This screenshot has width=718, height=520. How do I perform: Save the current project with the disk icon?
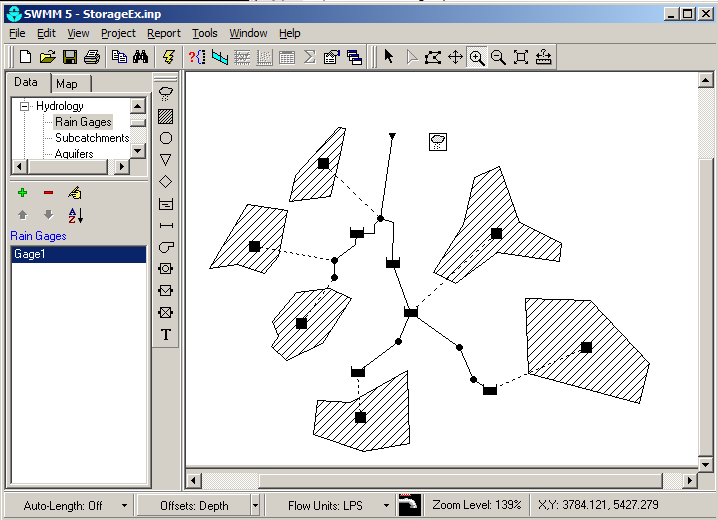[x=70, y=57]
